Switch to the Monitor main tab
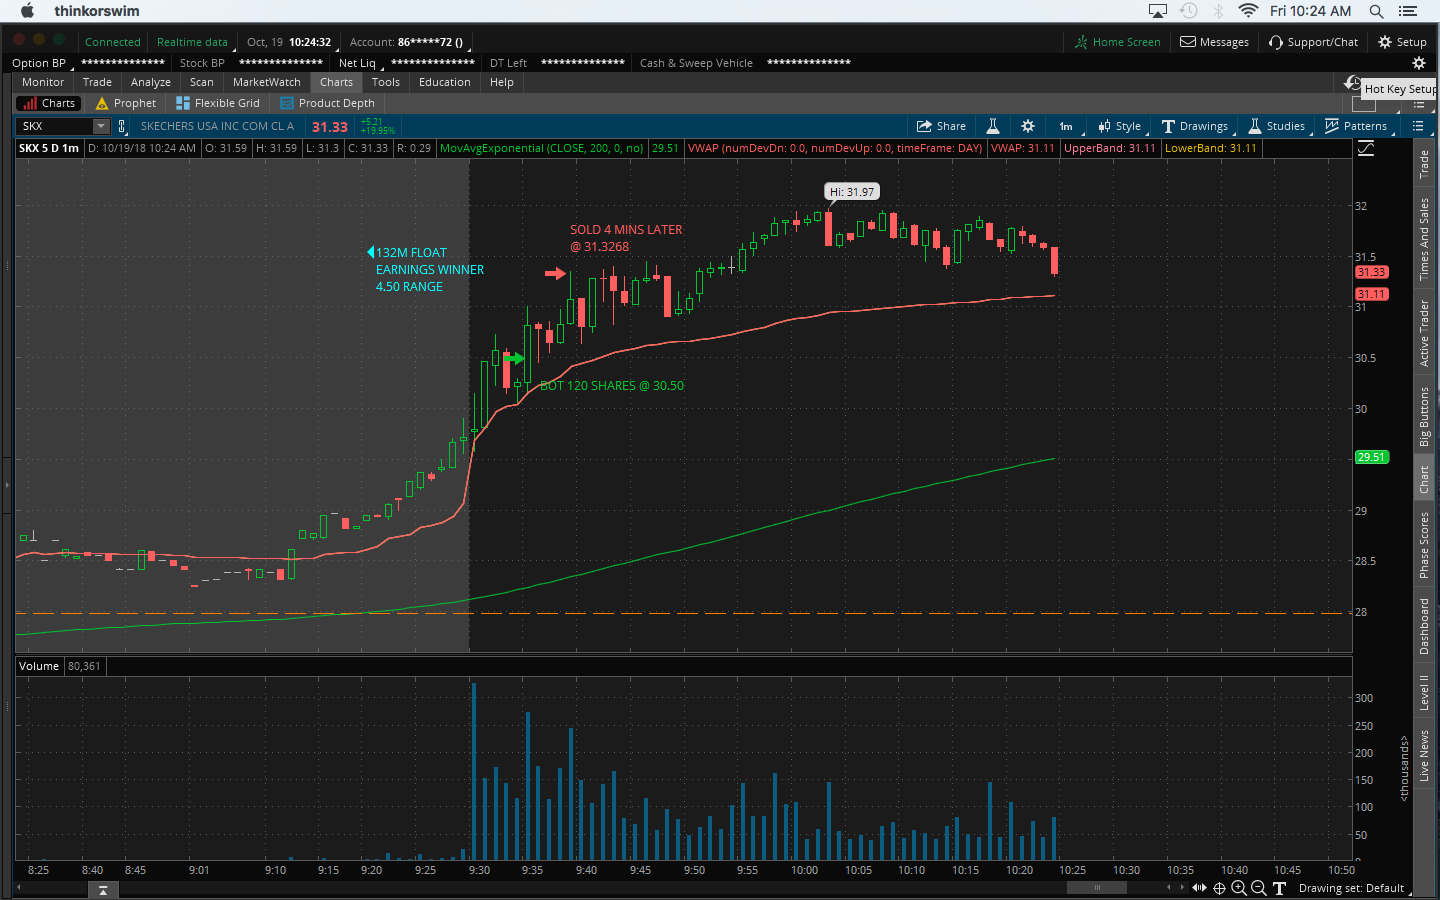 (x=43, y=82)
